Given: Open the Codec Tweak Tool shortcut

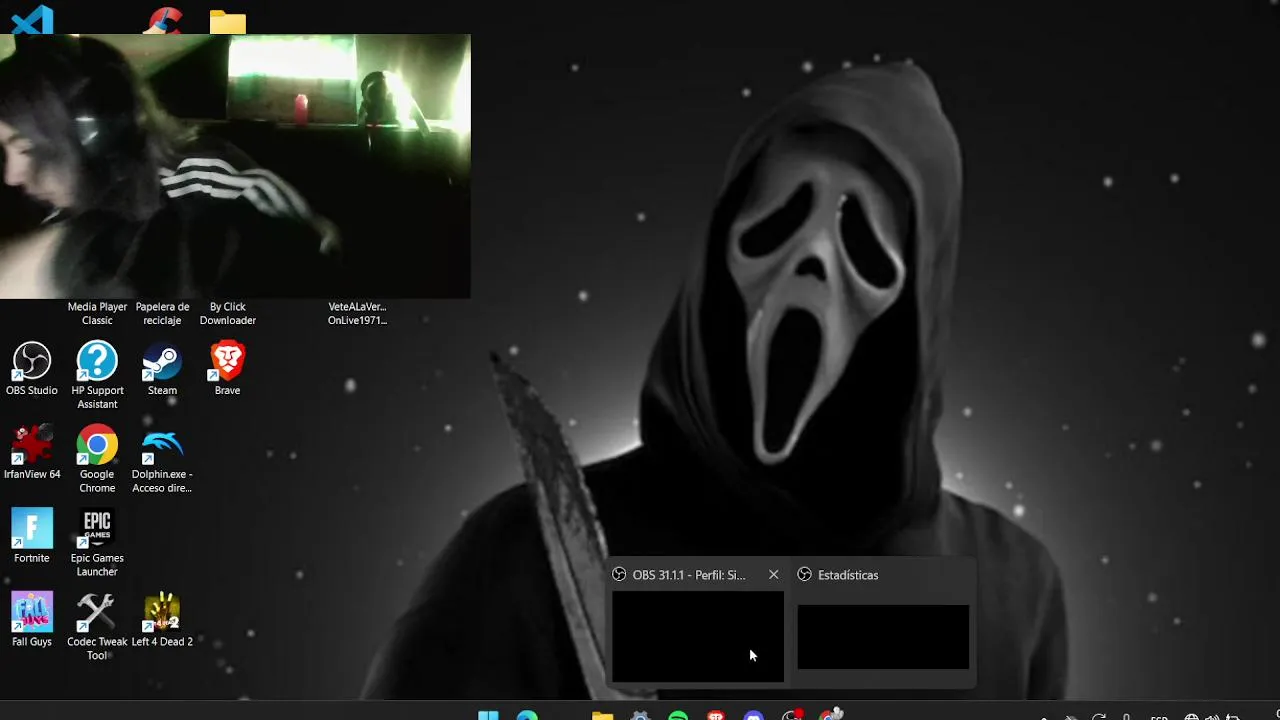Looking at the screenshot, I should 97,627.
